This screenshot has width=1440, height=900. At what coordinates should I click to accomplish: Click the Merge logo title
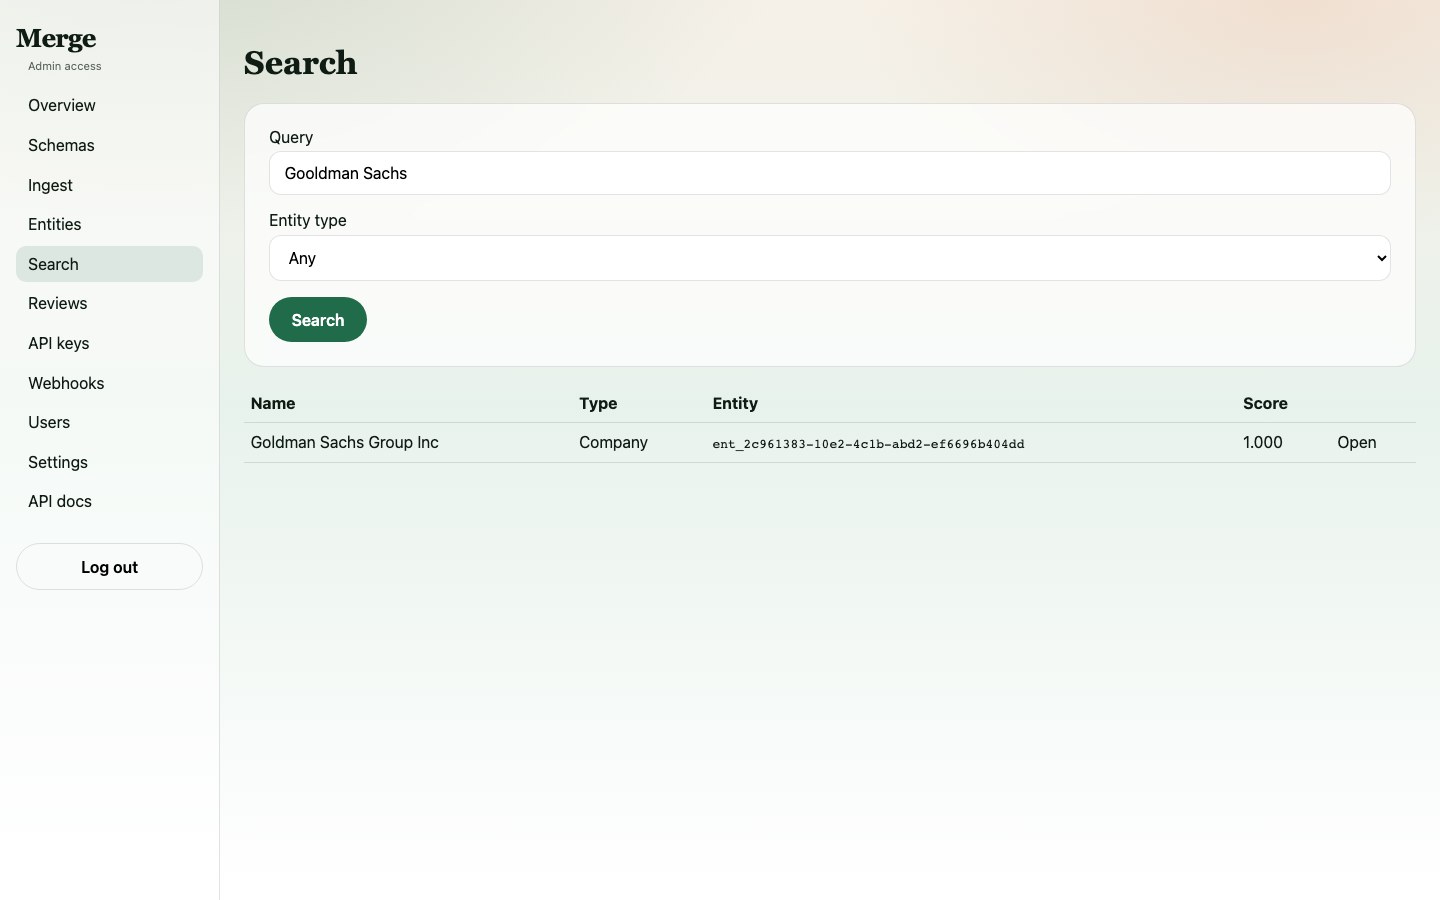(x=56, y=39)
